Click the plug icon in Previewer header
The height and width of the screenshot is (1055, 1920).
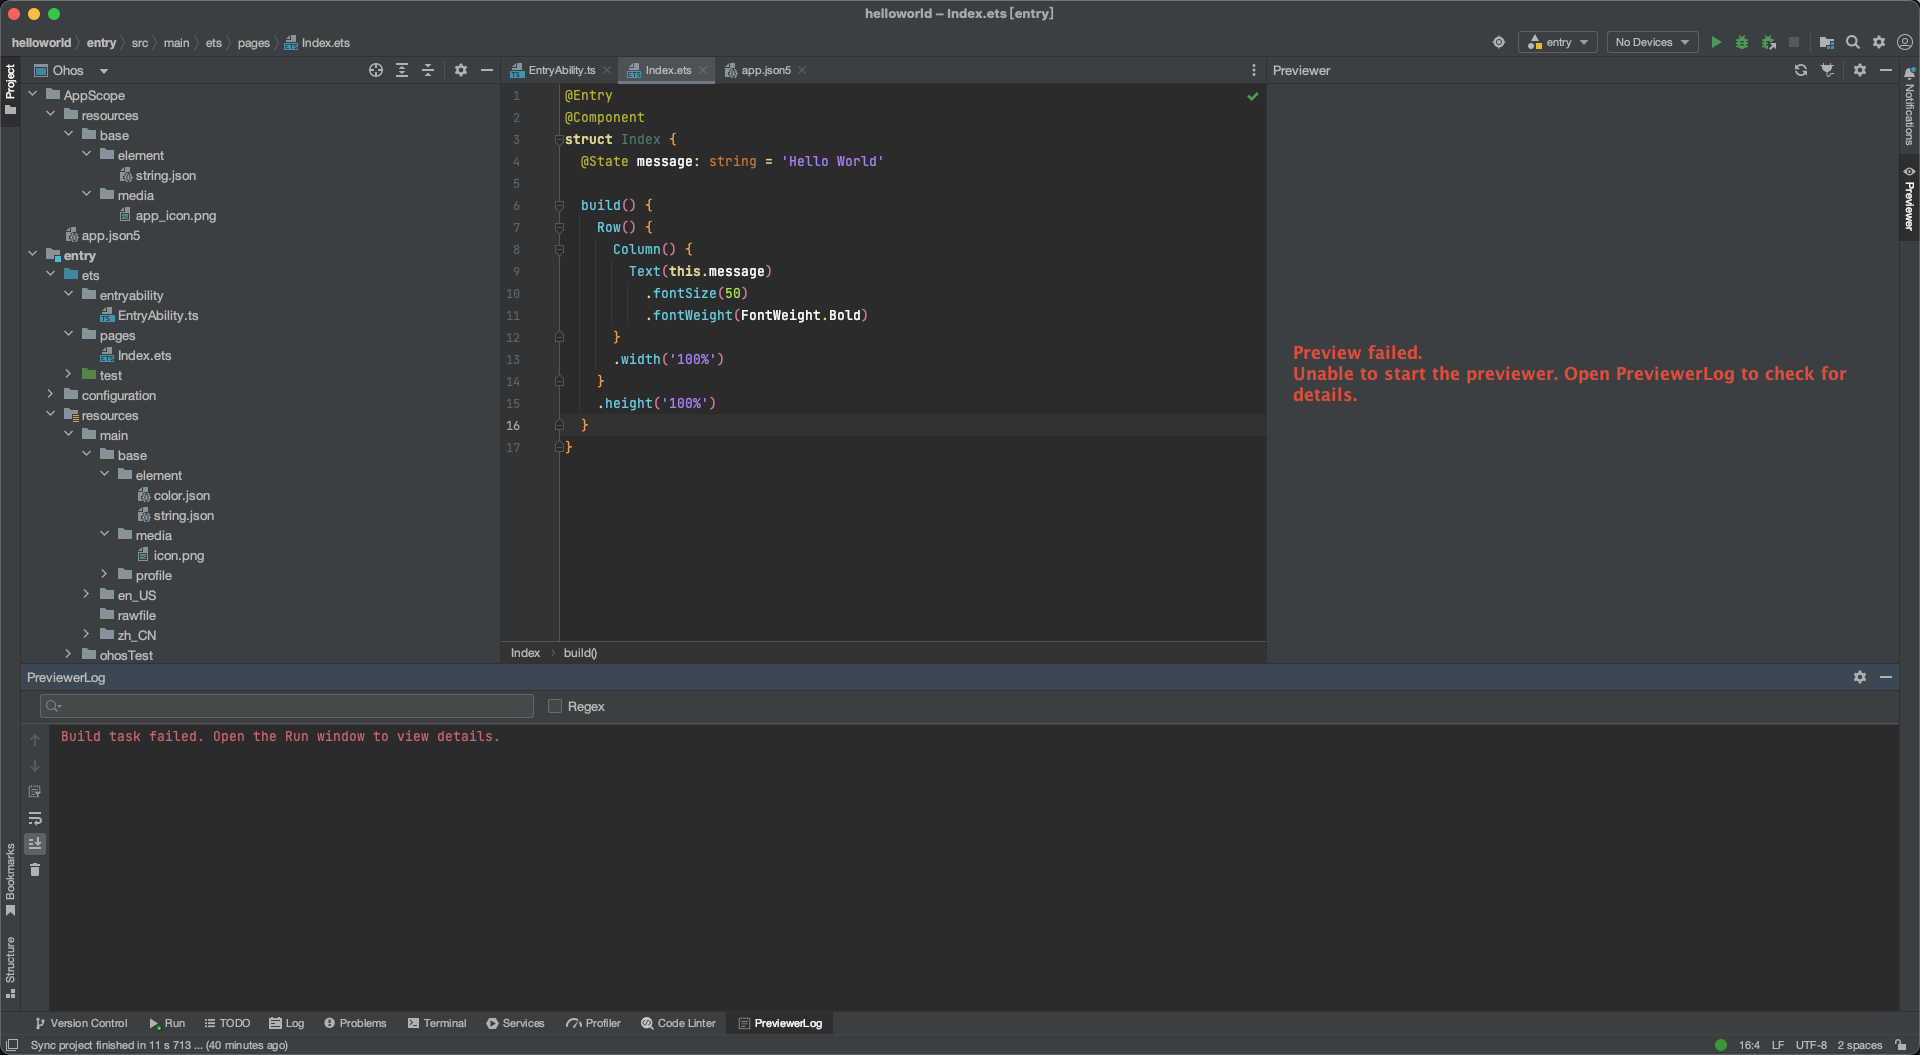(x=1828, y=70)
